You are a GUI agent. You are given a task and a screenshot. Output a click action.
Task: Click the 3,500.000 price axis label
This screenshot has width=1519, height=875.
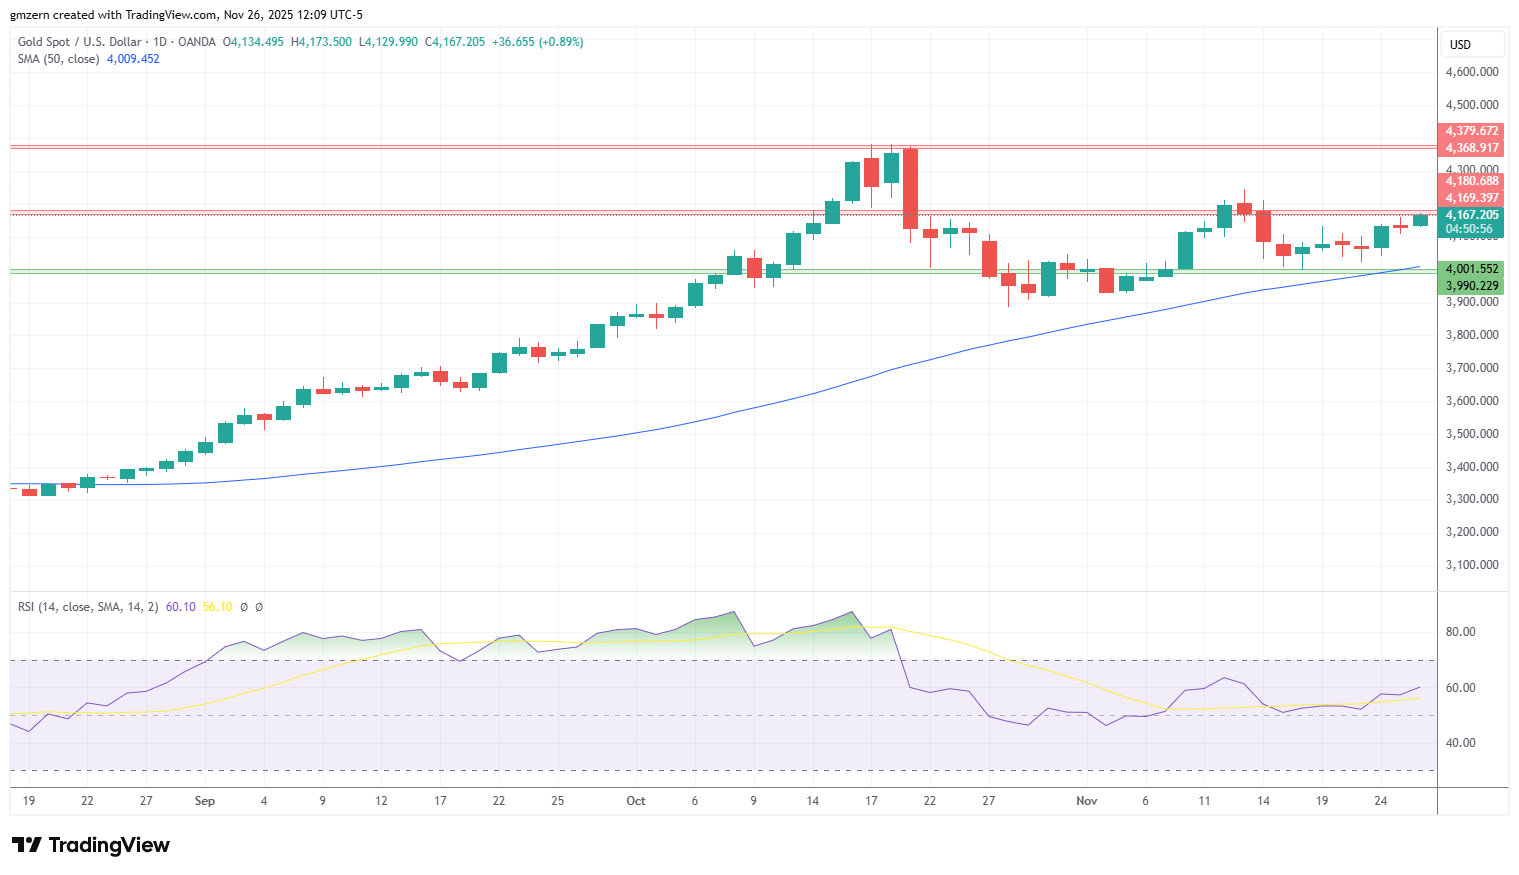tap(1472, 434)
